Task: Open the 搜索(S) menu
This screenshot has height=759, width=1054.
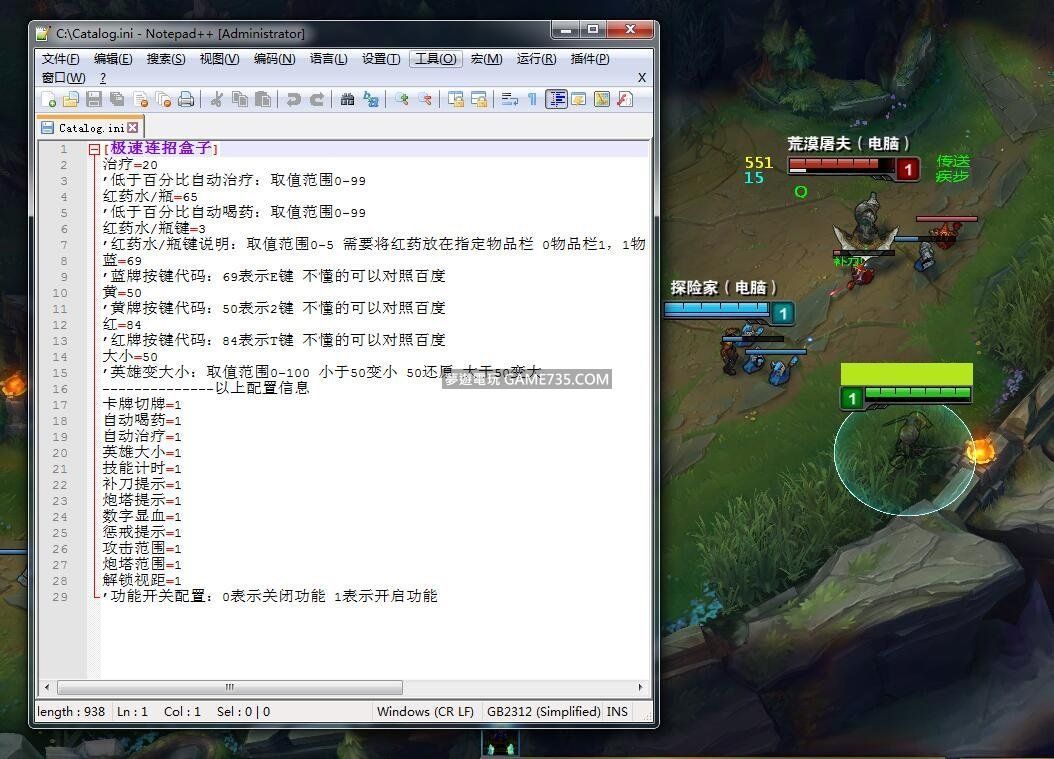Action: click(x=166, y=59)
